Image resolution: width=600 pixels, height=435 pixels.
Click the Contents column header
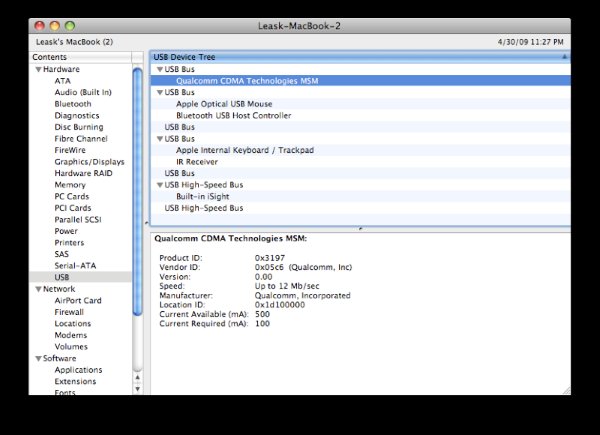(x=80, y=57)
